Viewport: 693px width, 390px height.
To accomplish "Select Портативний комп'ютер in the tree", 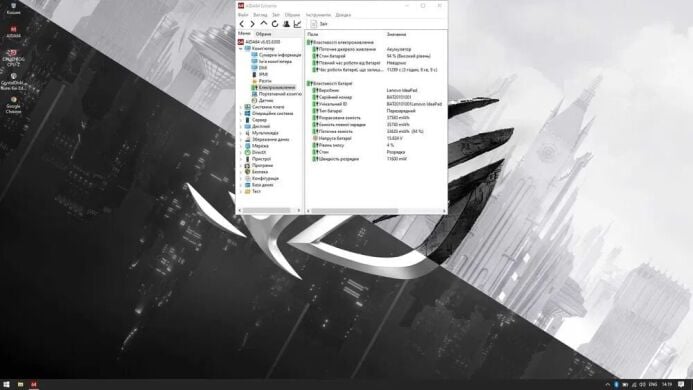I will click(x=277, y=94).
